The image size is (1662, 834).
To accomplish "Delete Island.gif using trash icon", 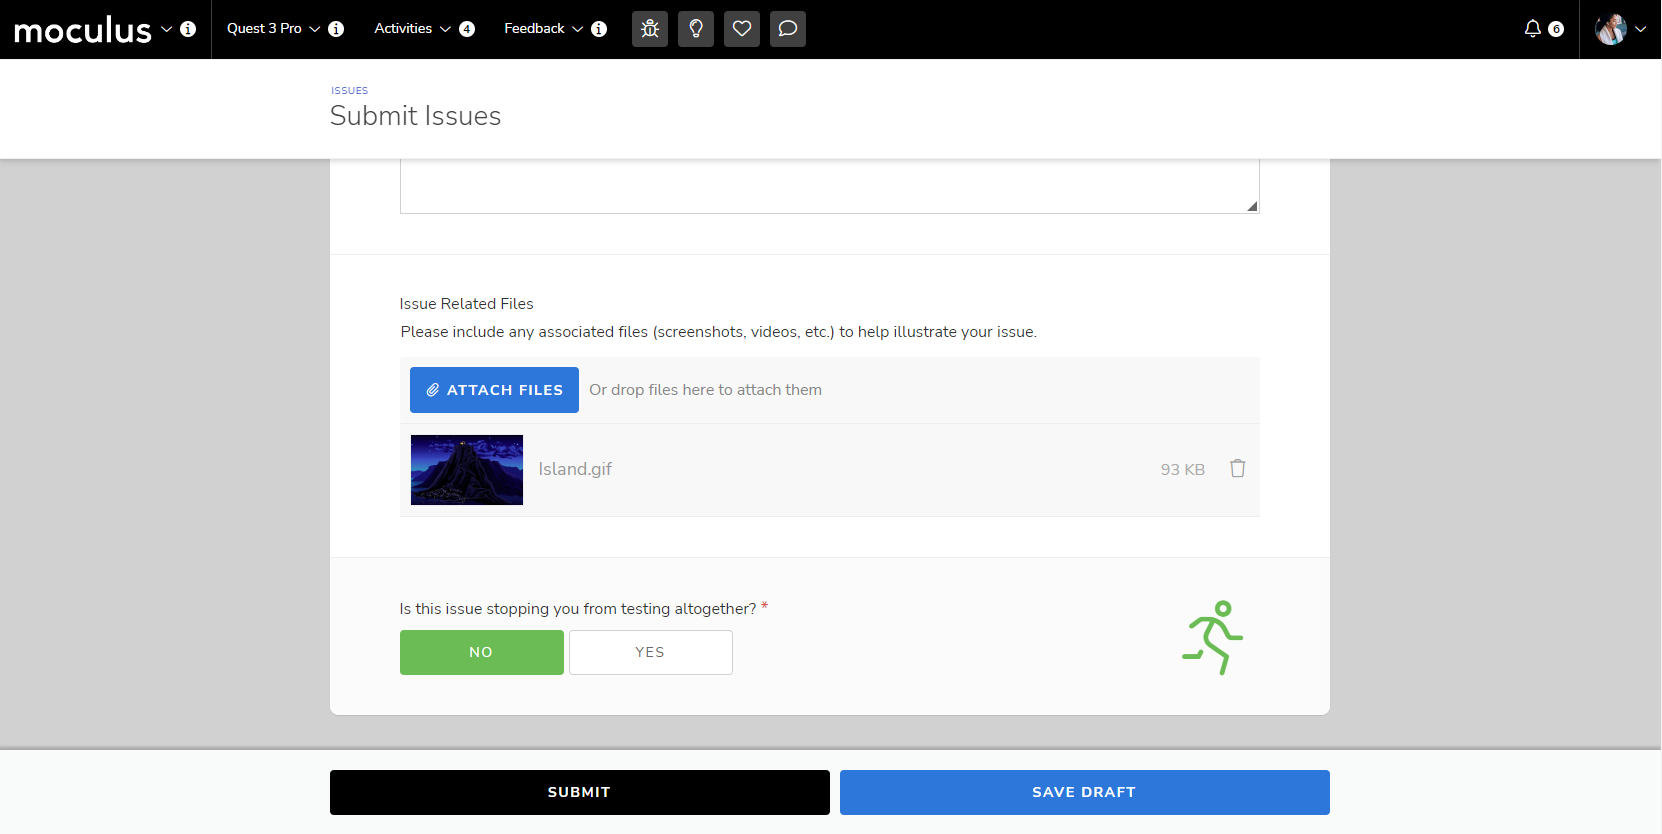I will (x=1237, y=469).
